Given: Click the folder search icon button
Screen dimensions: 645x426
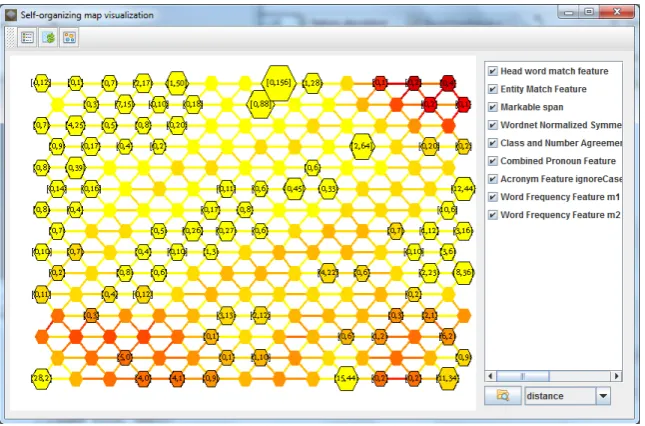Looking at the screenshot, I should coord(503,396).
